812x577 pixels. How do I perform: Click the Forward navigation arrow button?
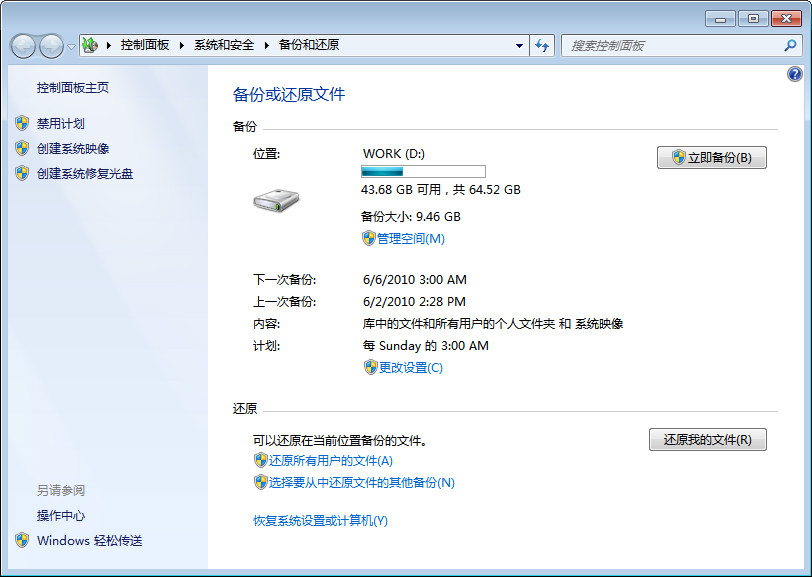point(51,46)
